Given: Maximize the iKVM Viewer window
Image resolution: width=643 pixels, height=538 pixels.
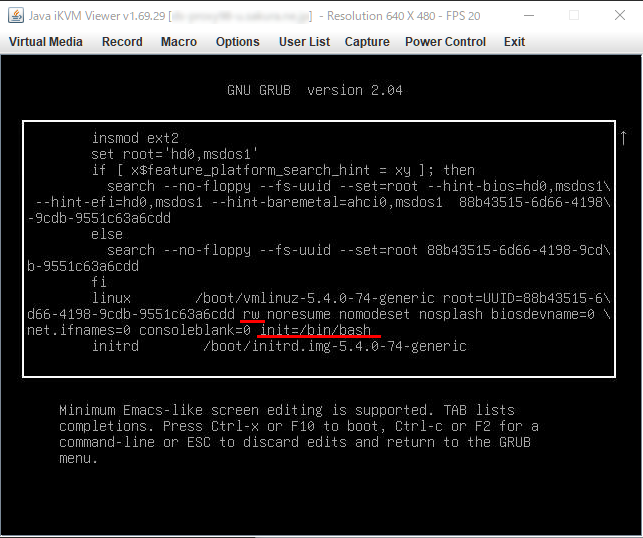Looking at the screenshot, I should 573,16.
